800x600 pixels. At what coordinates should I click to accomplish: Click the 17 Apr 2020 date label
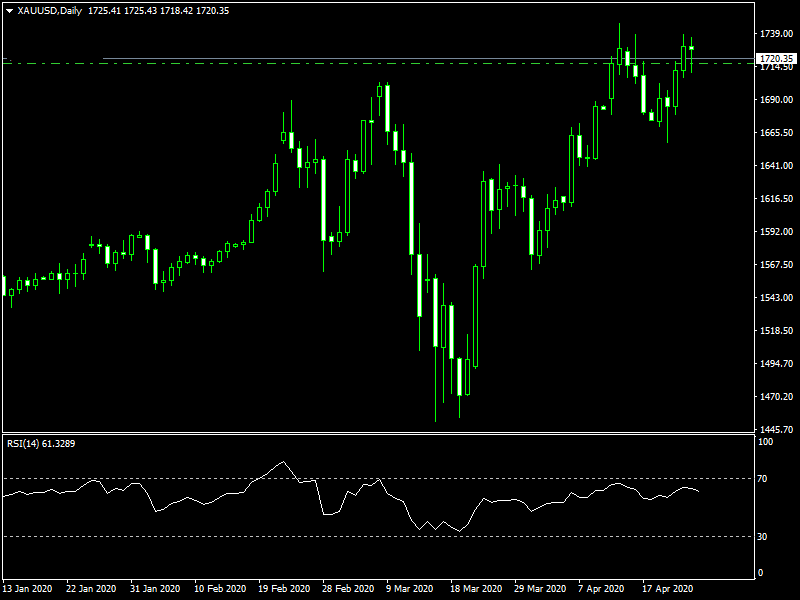click(667, 589)
